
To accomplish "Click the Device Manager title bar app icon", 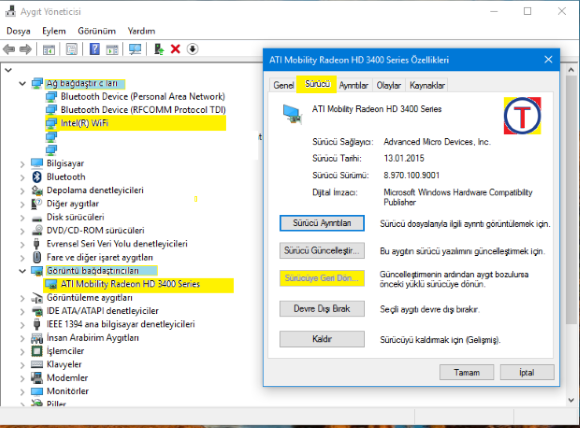I will coord(10,11).
